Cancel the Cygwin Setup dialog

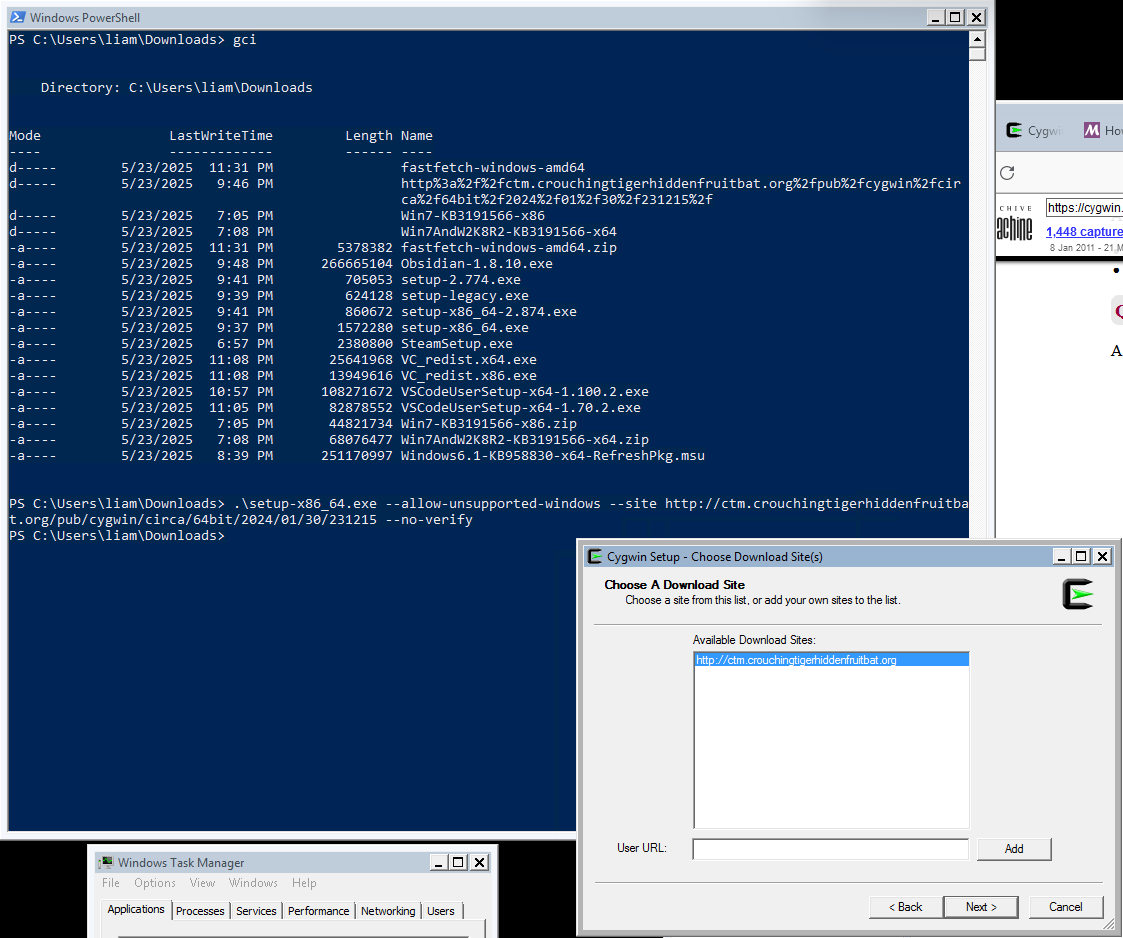point(1066,906)
